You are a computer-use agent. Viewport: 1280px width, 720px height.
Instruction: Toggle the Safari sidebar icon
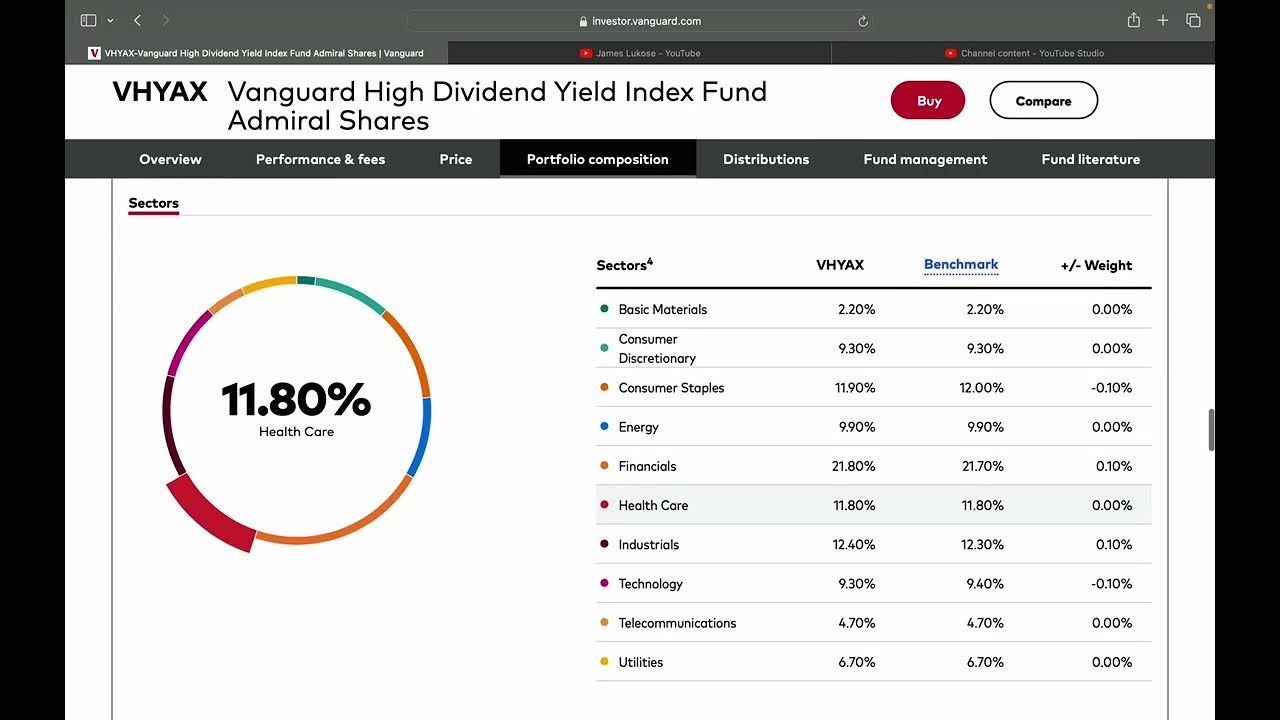(x=88, y=20)
